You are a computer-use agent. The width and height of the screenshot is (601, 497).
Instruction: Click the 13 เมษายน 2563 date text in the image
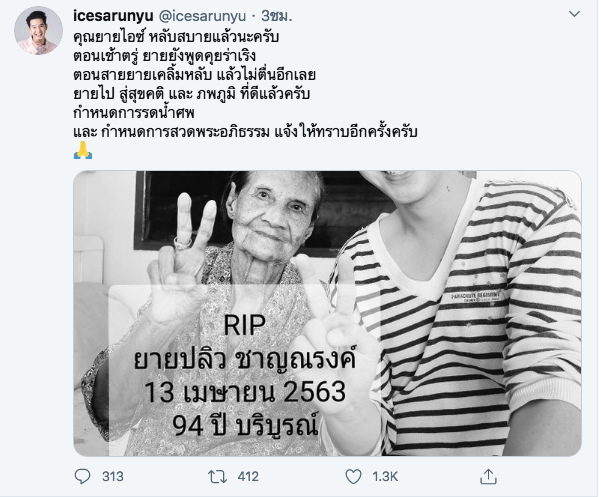click(x=245, y=392)
